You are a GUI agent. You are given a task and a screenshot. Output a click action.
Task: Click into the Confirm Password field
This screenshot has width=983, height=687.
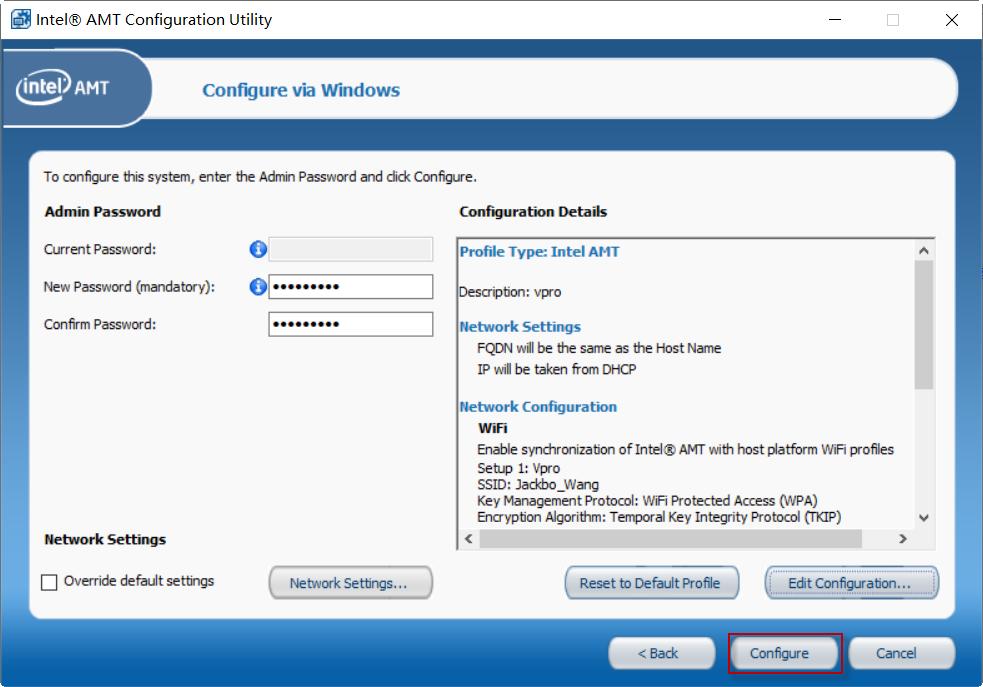point(350,324)
